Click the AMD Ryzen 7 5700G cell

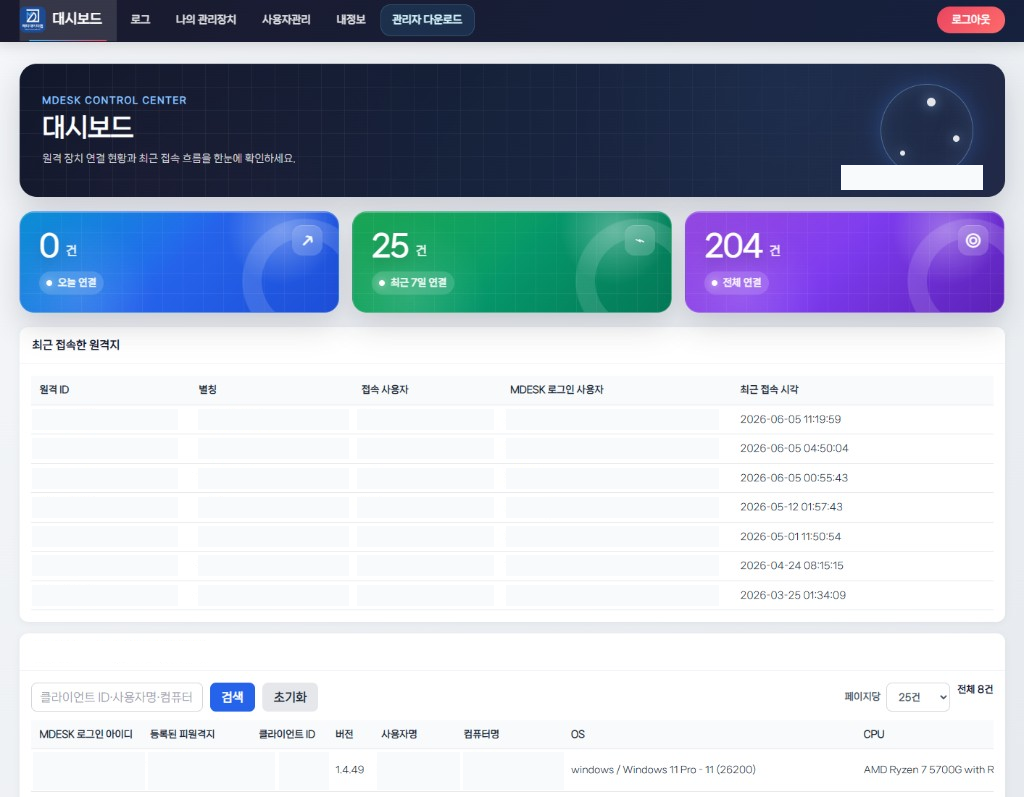(x=929, y=770)
